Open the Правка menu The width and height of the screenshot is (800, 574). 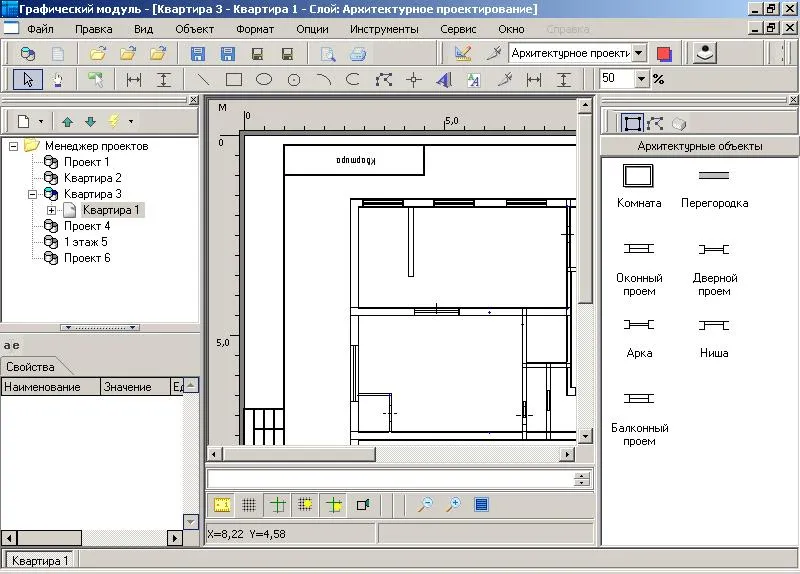[x=94, y=29]
